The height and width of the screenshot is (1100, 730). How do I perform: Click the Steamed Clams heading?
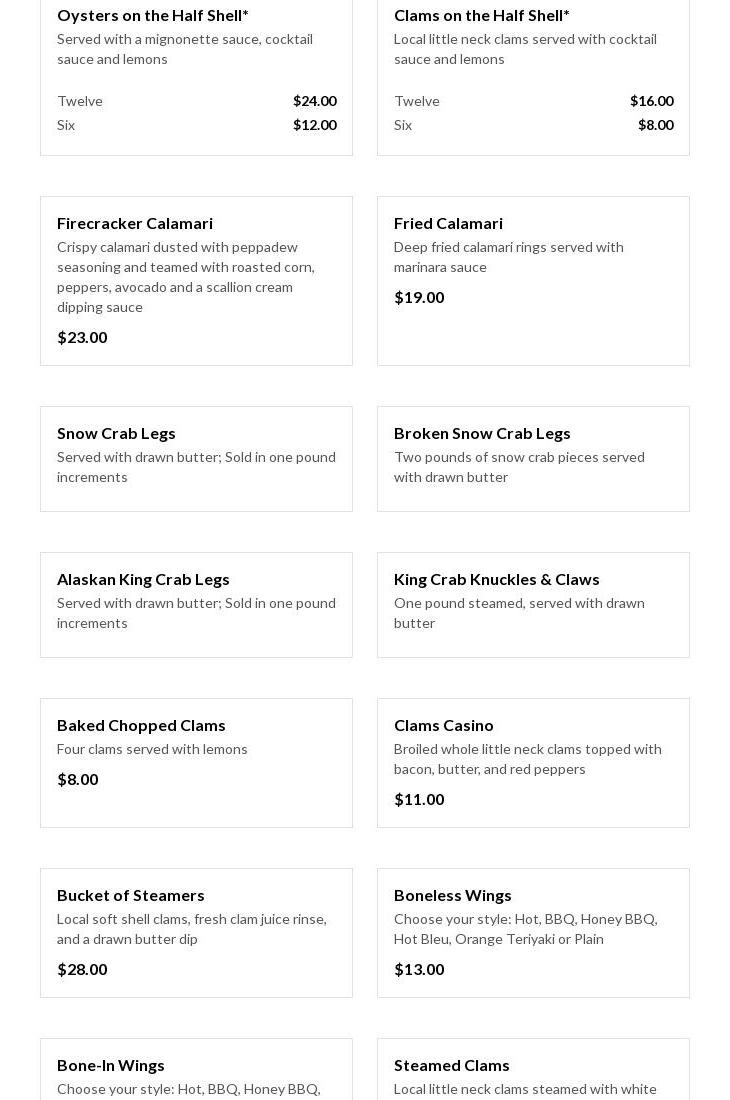(x=451, y=1065)
